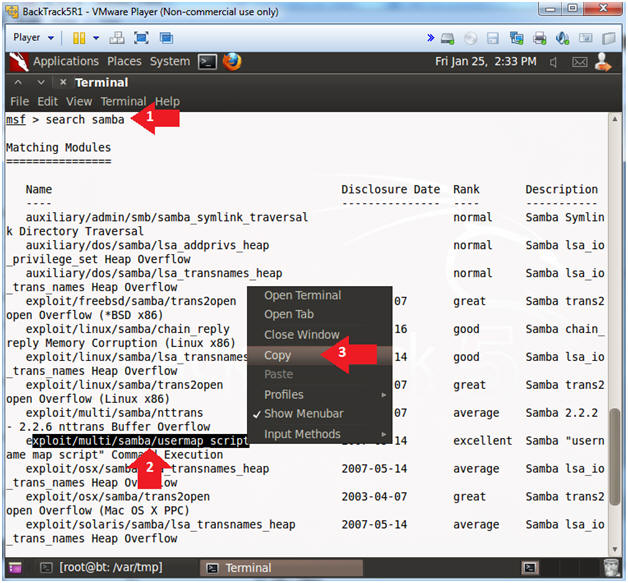This screenshot has height=583, width=628.
Task: Click the down arrow on the Terminal title bar
Action: tap(41, 82)
